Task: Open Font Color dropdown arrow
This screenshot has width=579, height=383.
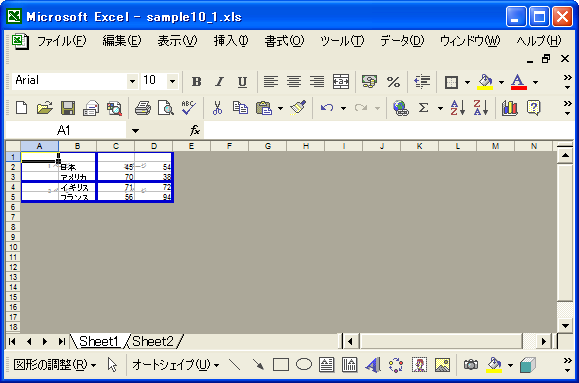Action: [x=535, y=82]
